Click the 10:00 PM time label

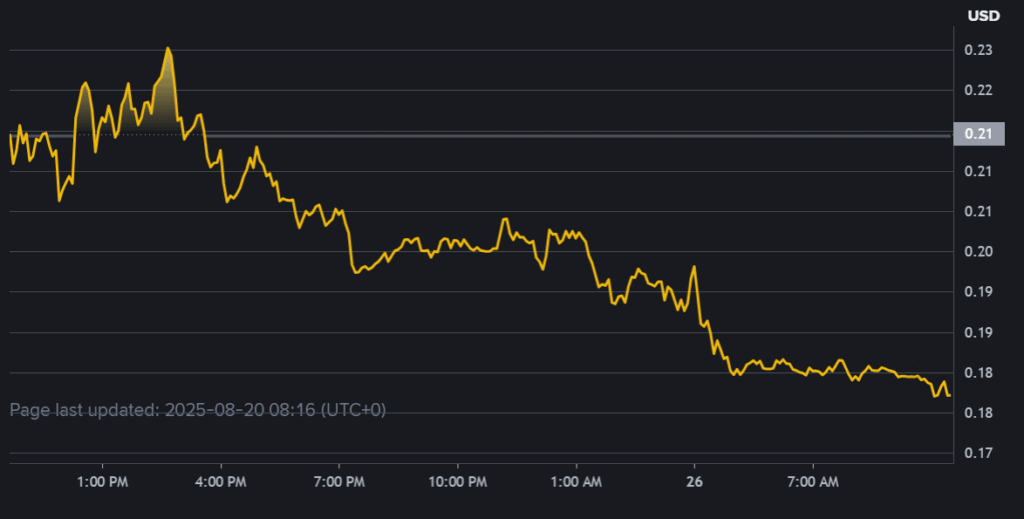[458, 482]
